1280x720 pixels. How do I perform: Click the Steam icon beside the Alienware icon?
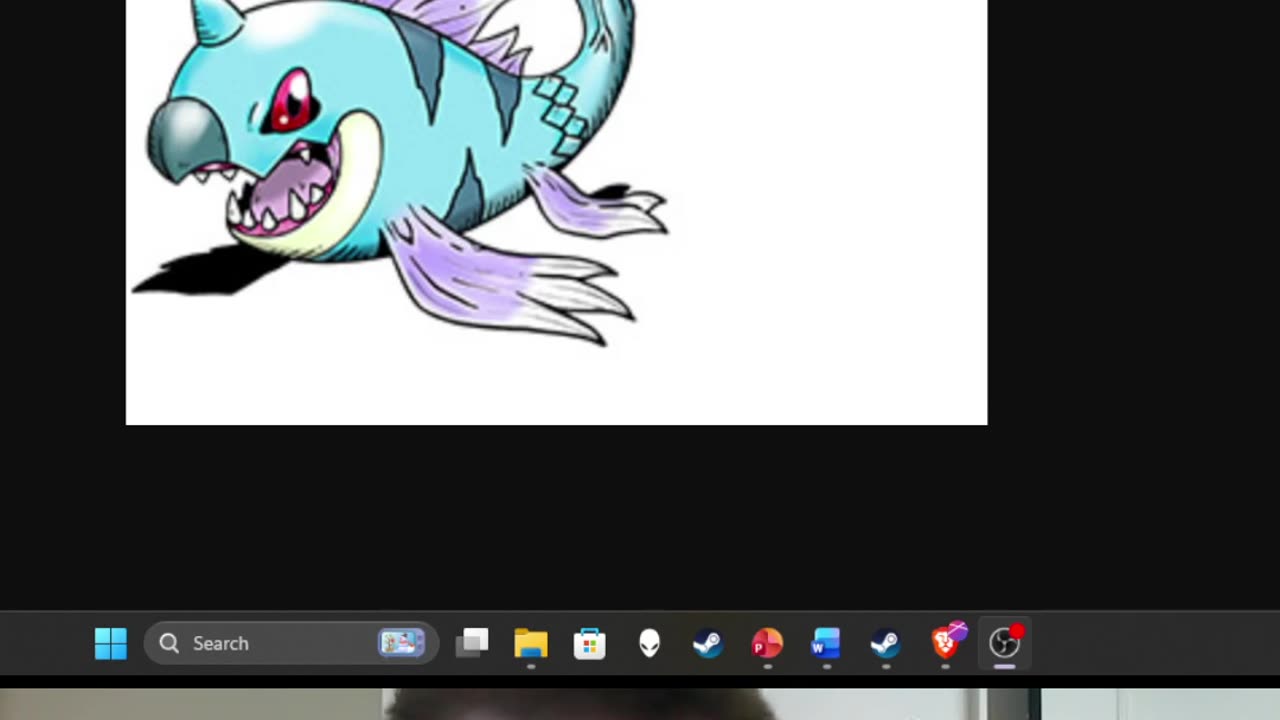708,643
